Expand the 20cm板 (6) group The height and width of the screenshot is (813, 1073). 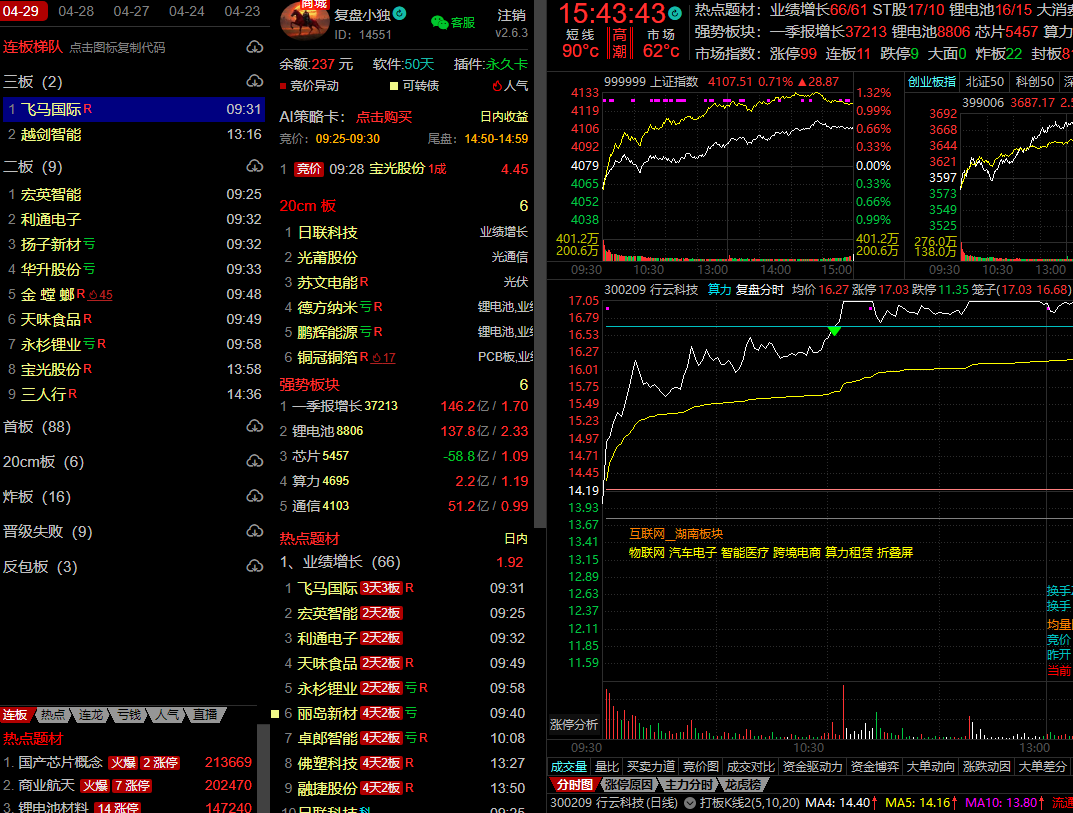pos(43,462)
